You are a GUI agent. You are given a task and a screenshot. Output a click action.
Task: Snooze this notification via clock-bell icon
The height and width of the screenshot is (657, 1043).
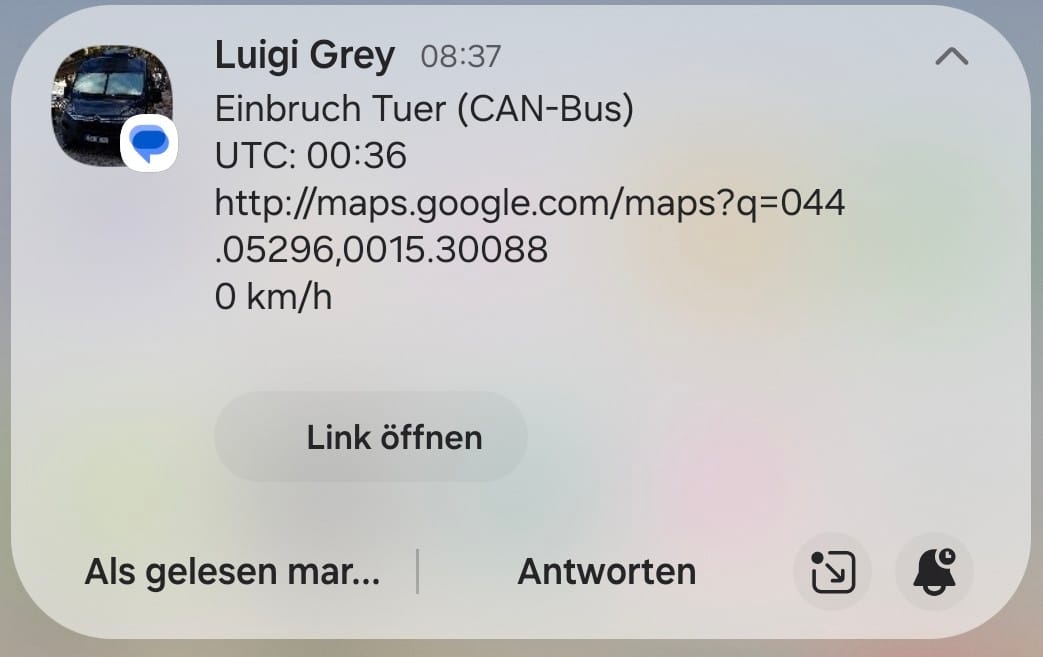[935, 571]
